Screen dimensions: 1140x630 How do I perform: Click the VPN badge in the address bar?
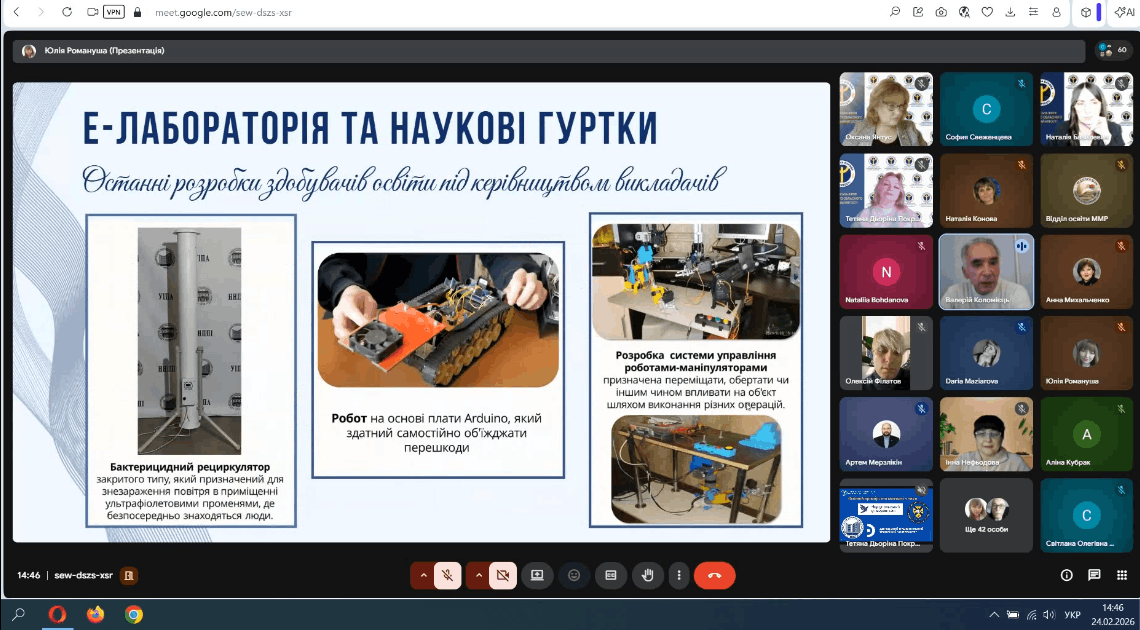(x=114, y=12)
